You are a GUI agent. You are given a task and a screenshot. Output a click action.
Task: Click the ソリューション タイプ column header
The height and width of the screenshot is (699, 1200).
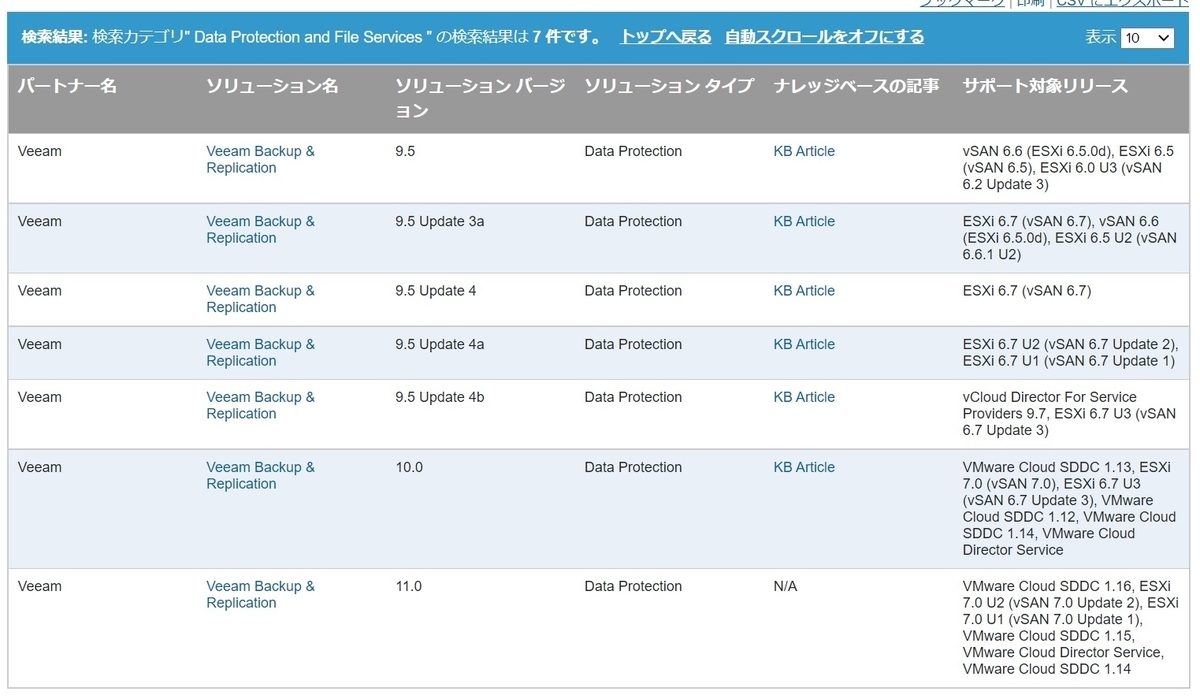(668, 86)
